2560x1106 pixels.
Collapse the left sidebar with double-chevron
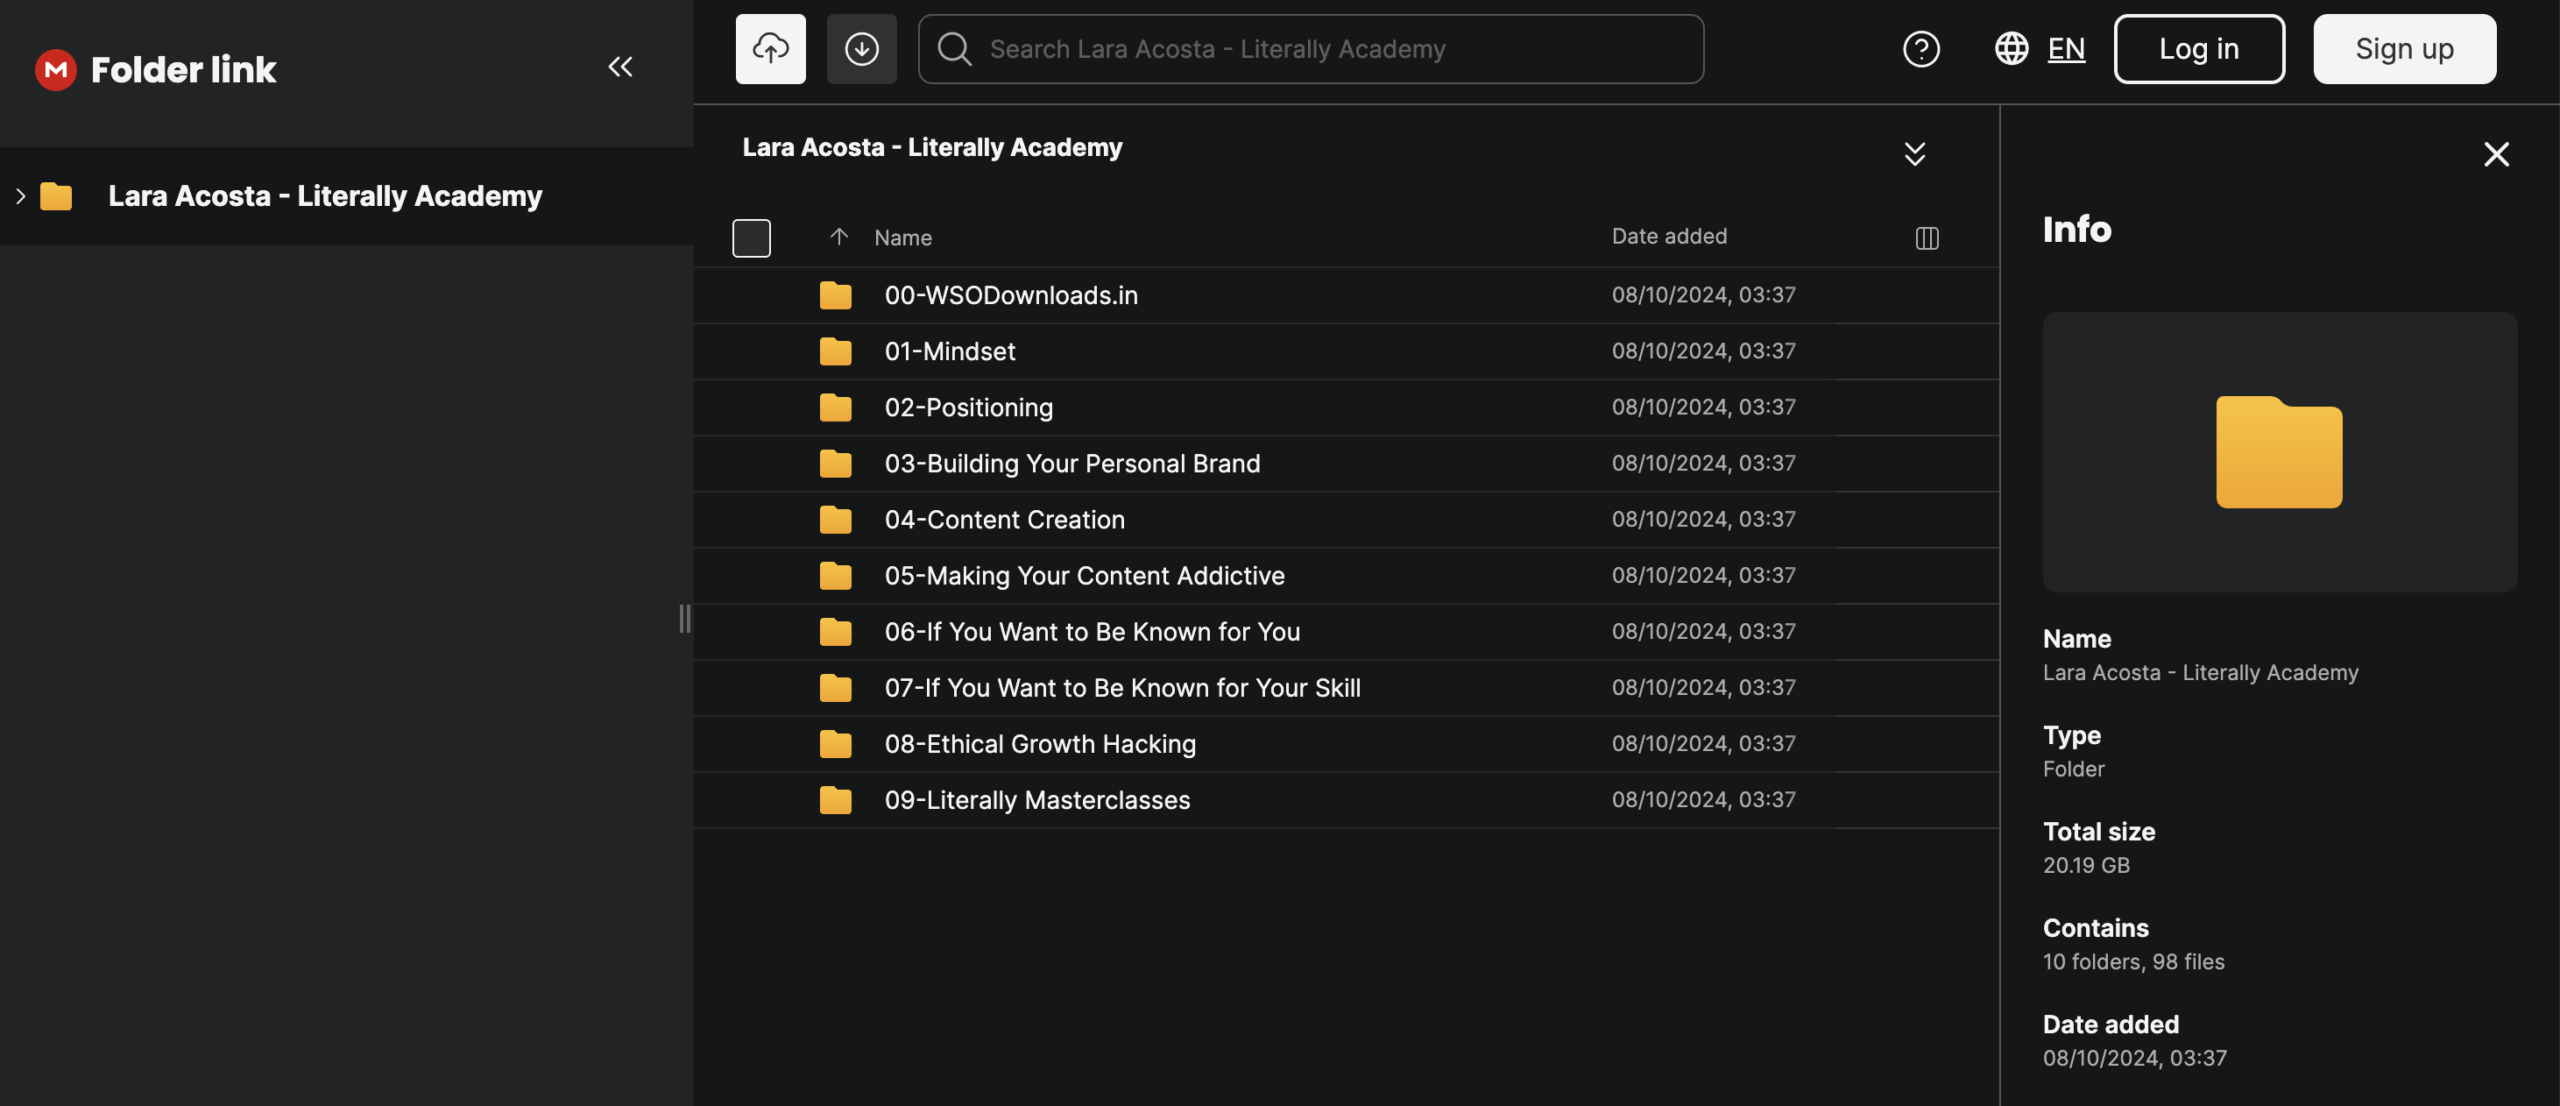620,67
